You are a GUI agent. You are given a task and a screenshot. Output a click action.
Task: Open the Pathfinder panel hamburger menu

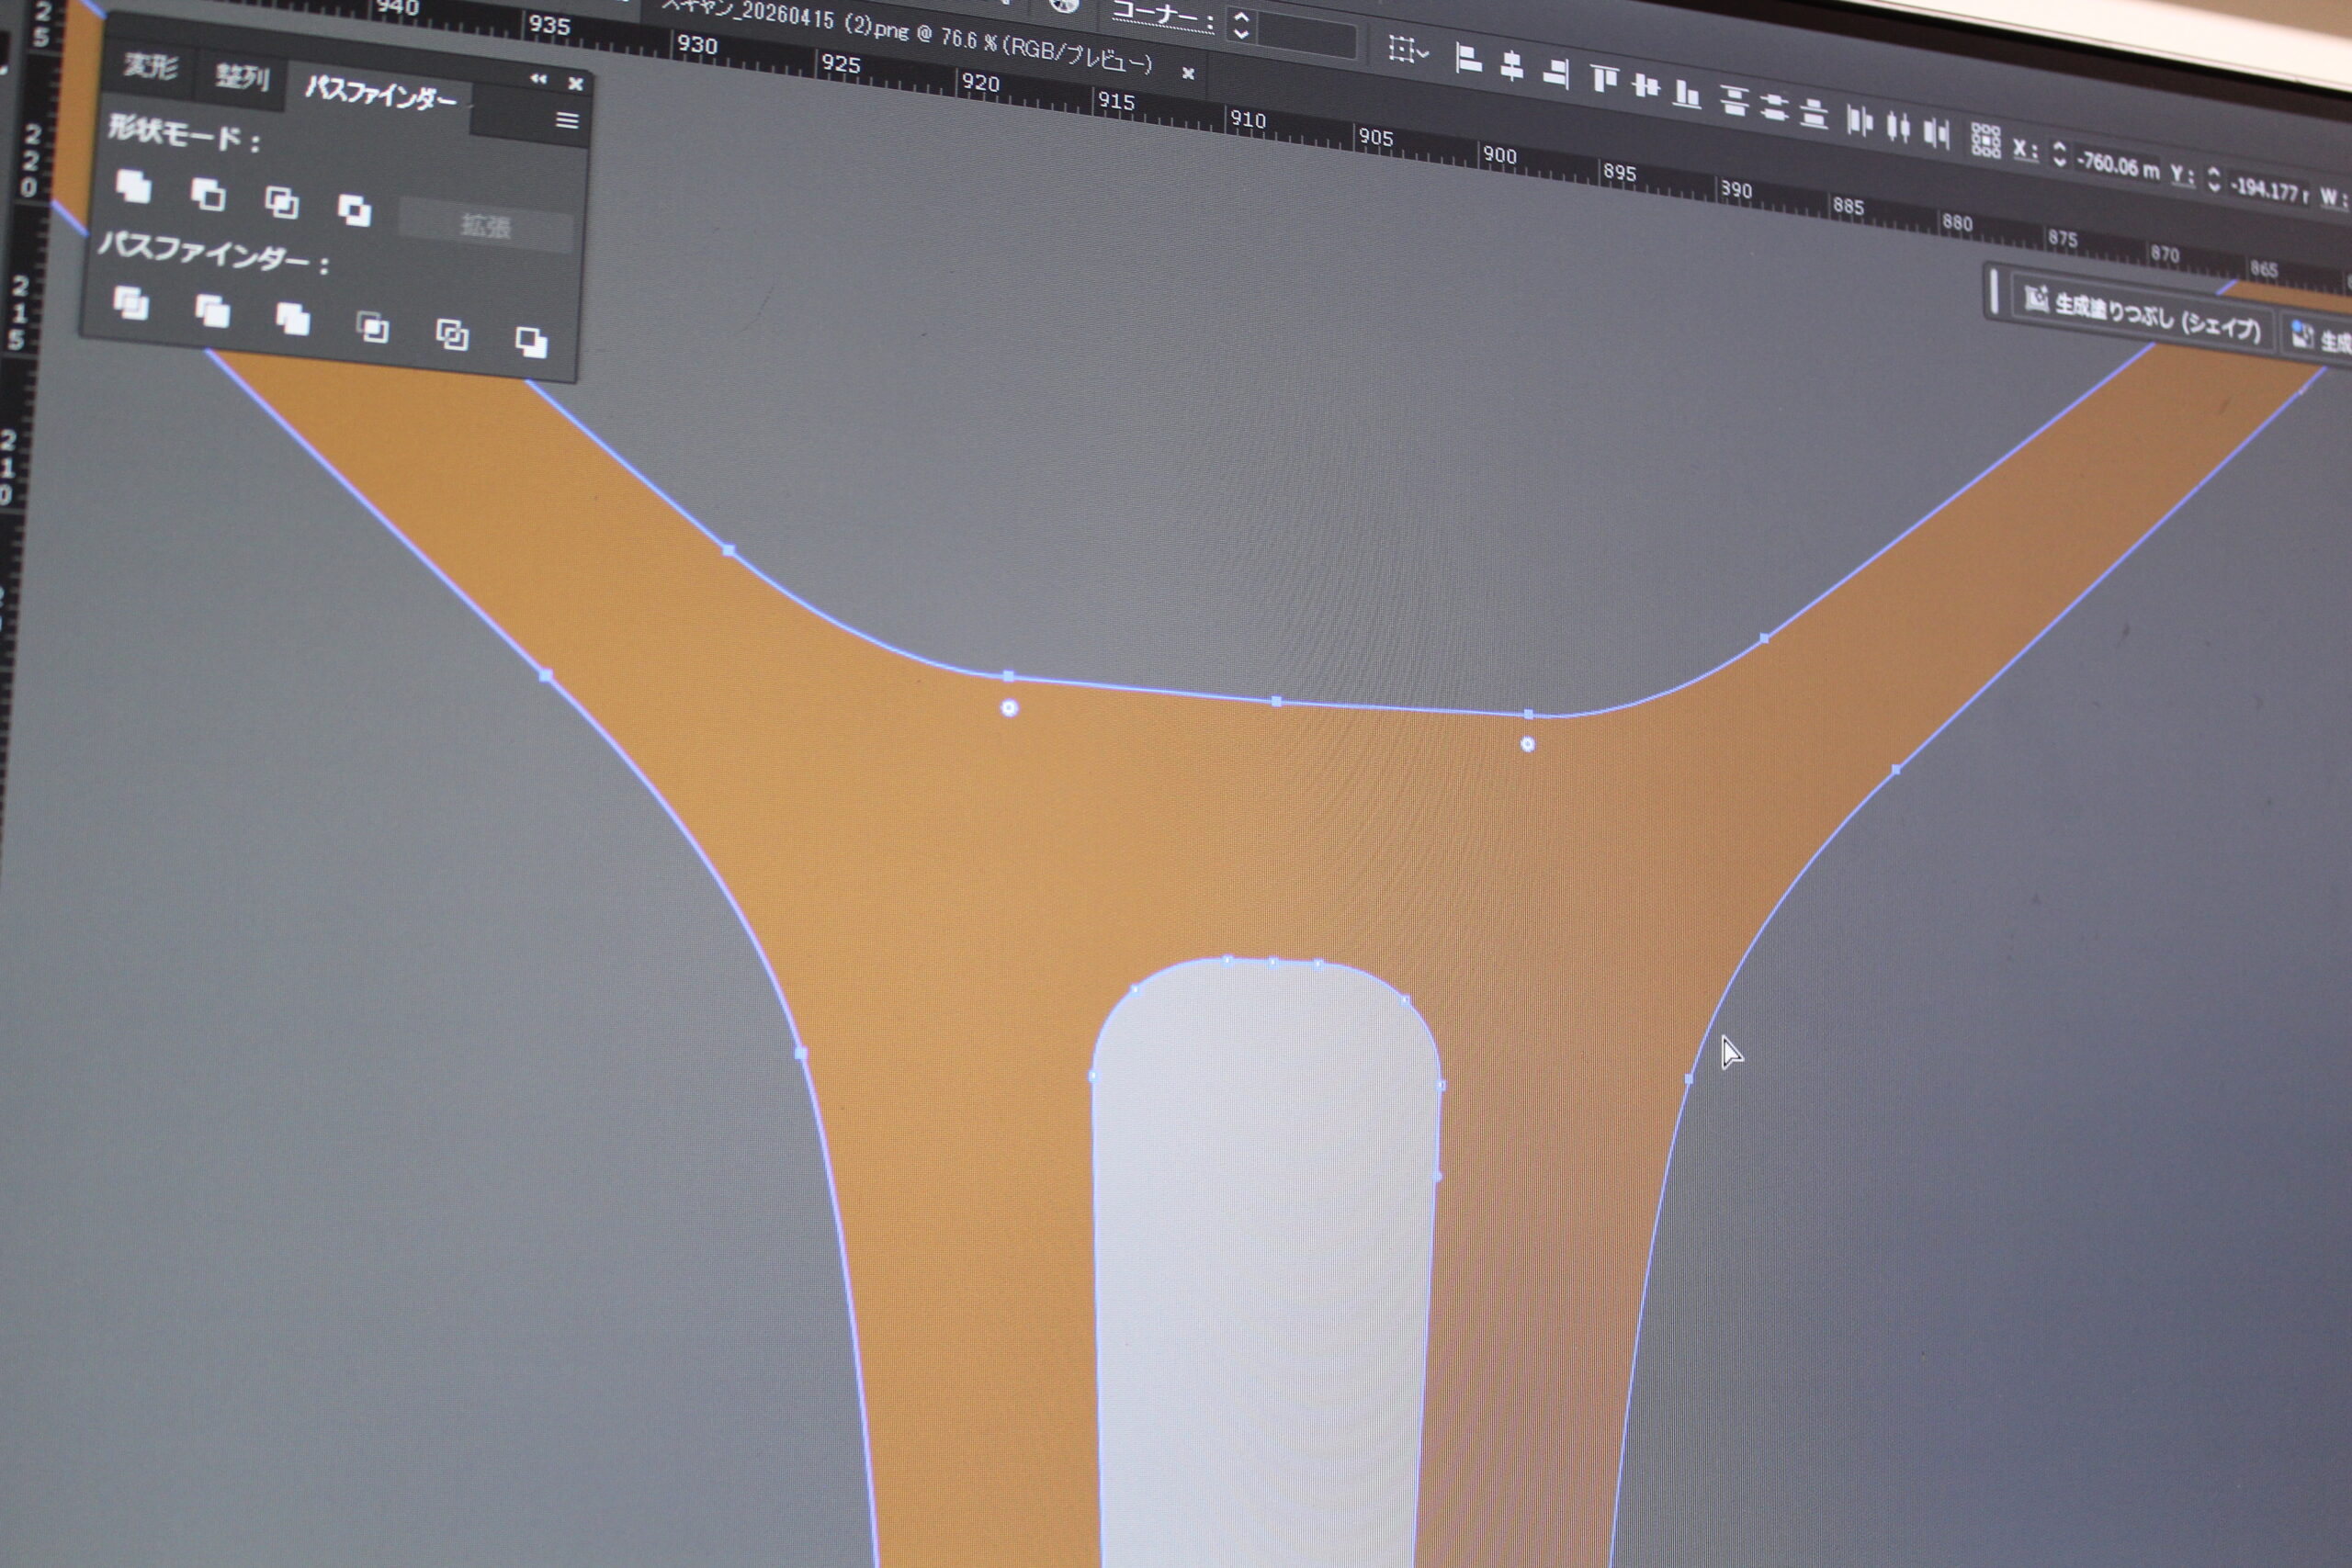[566, 121]
